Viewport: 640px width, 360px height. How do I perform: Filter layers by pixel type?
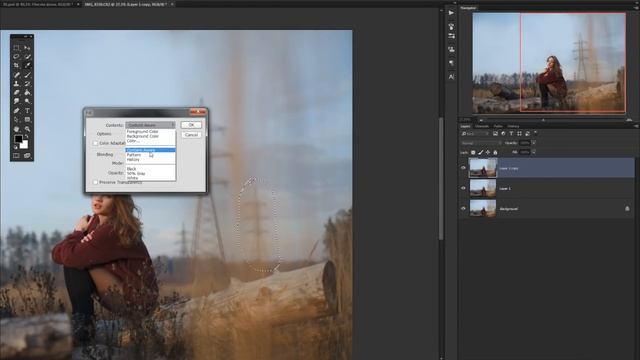click(x=495, y=133)
